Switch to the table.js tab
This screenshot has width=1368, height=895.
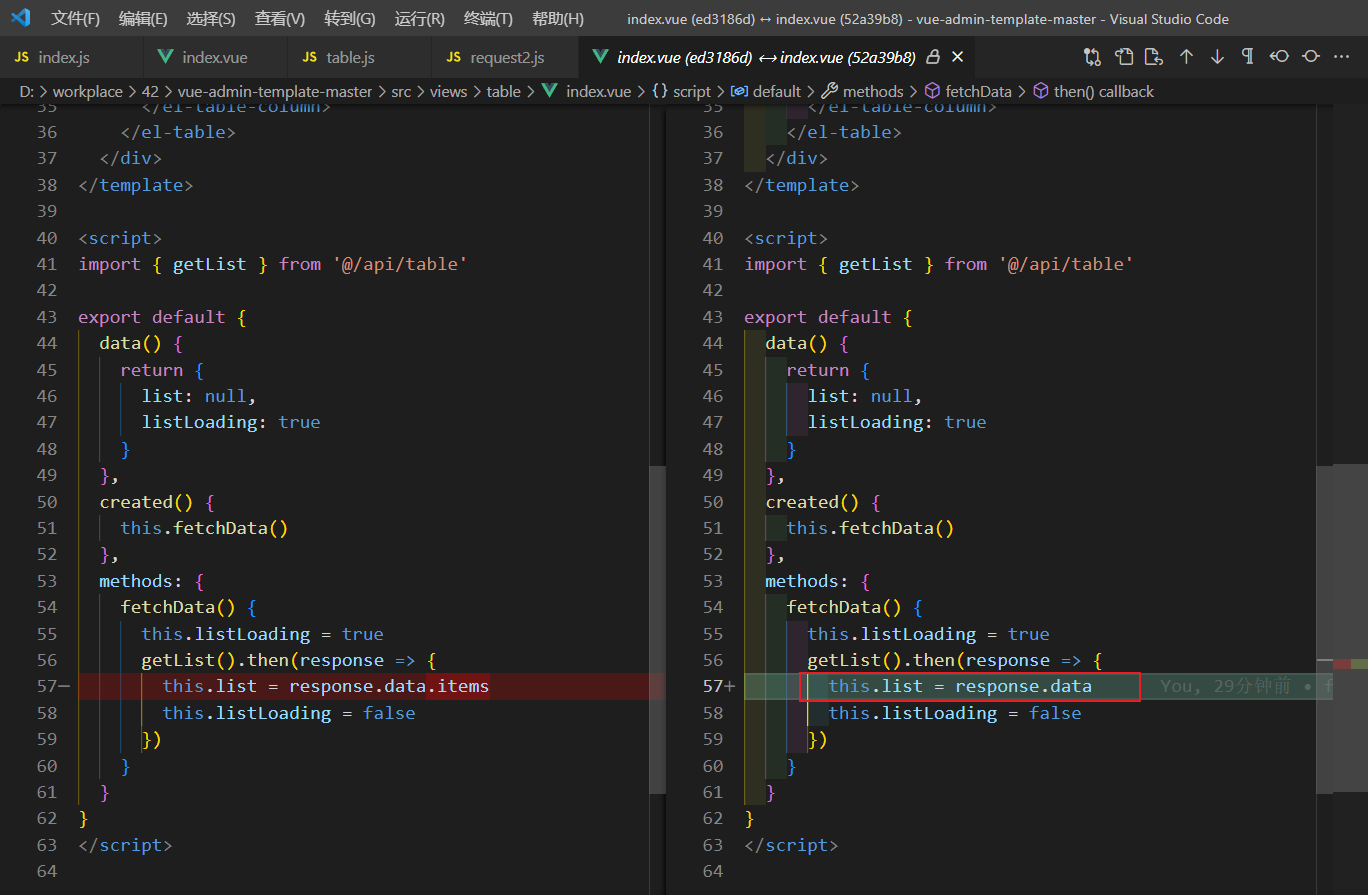tap(359, 57)
